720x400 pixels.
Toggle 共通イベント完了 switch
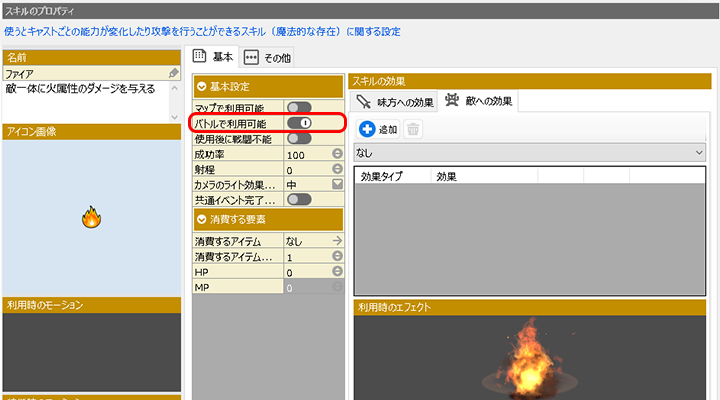(x=299, y=199)
